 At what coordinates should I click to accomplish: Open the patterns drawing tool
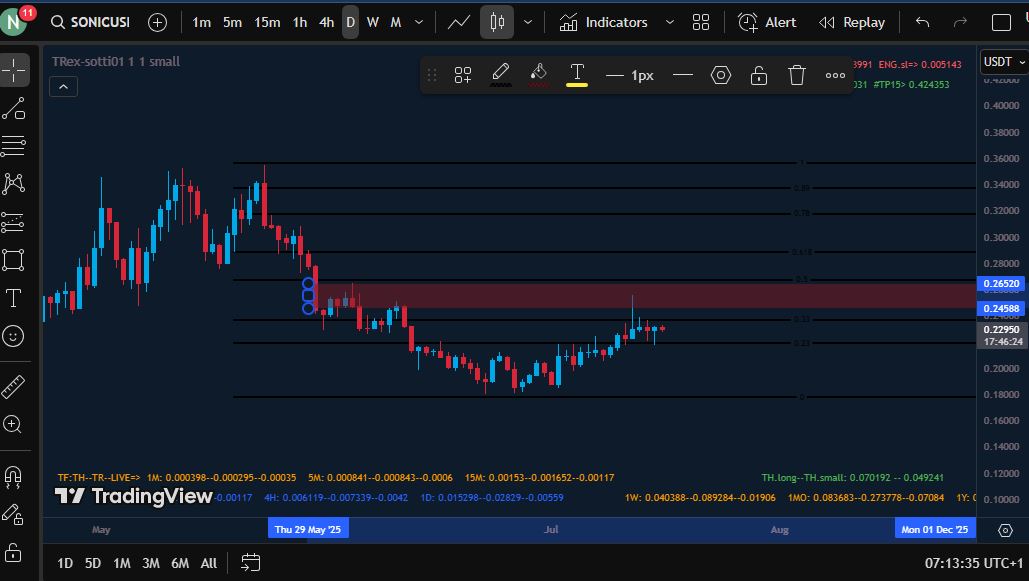[x=14, y=184]
